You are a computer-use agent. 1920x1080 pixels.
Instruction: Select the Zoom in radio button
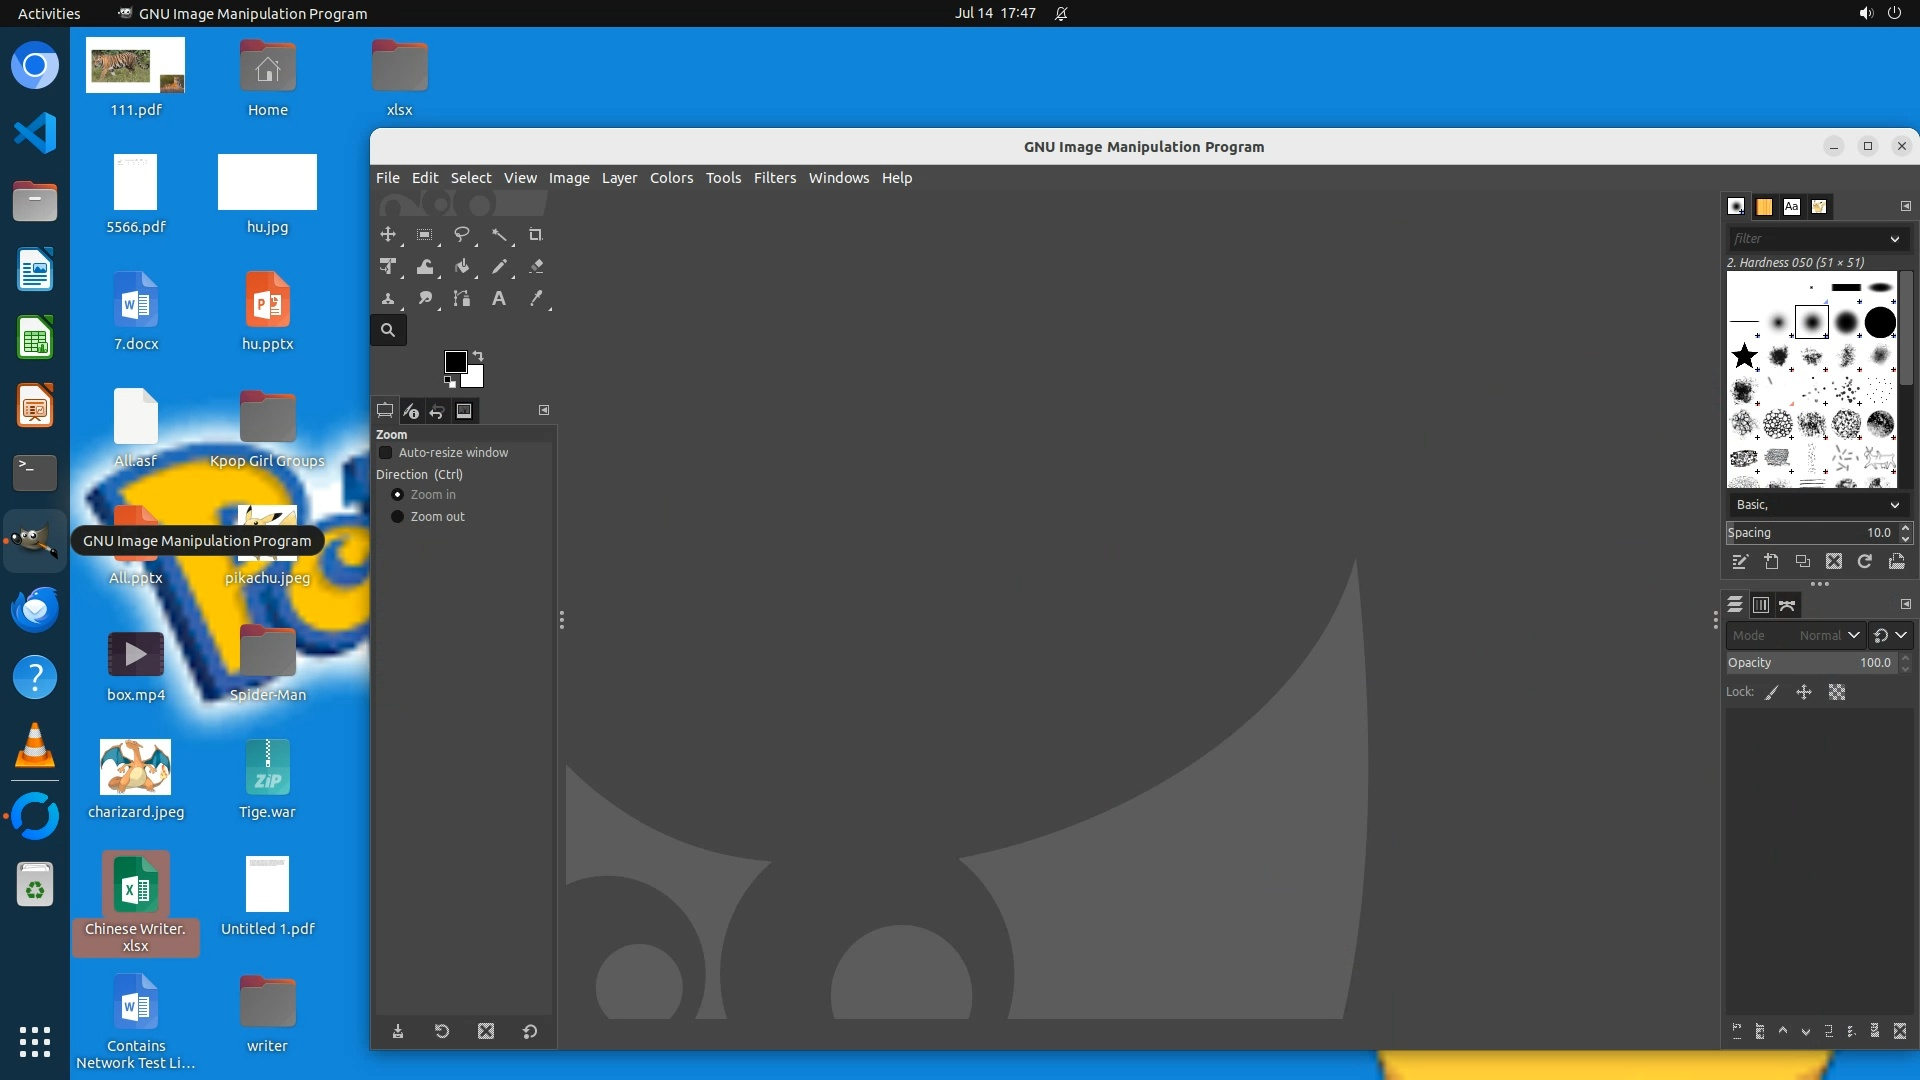pos(397,495)
